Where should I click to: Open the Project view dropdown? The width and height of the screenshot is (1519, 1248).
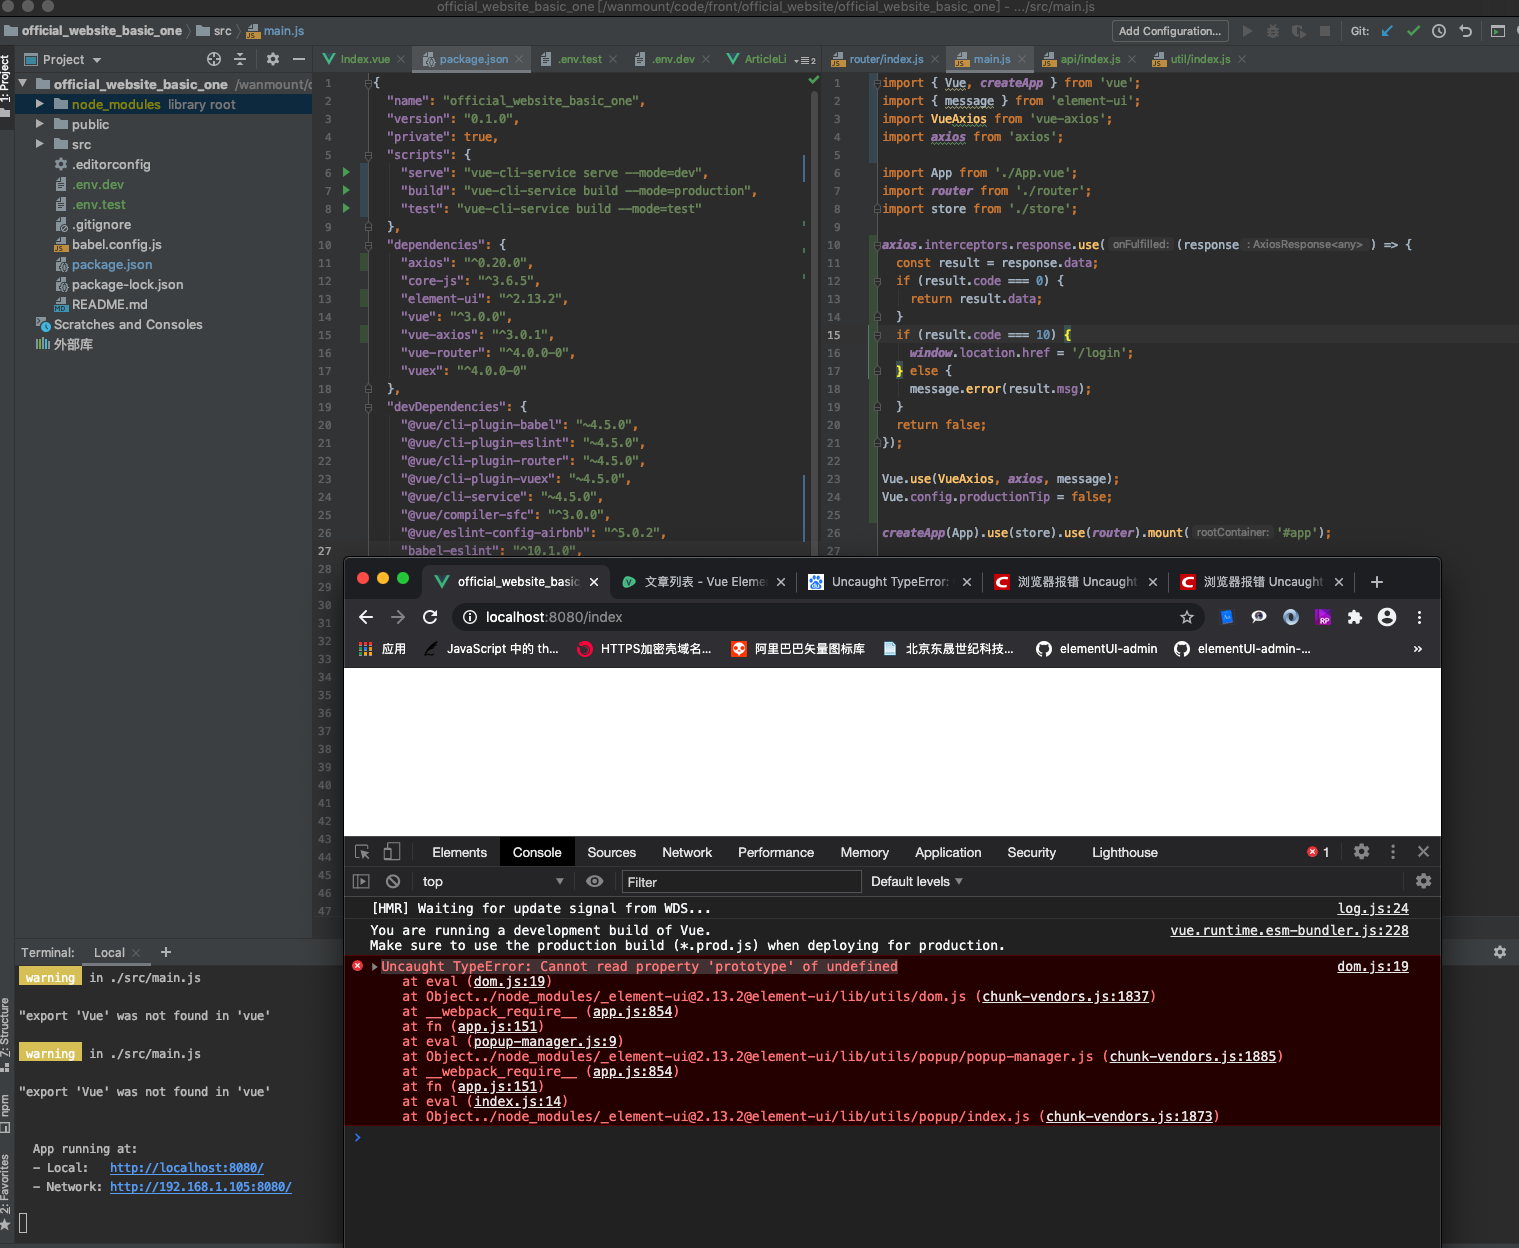pos(63,59)
